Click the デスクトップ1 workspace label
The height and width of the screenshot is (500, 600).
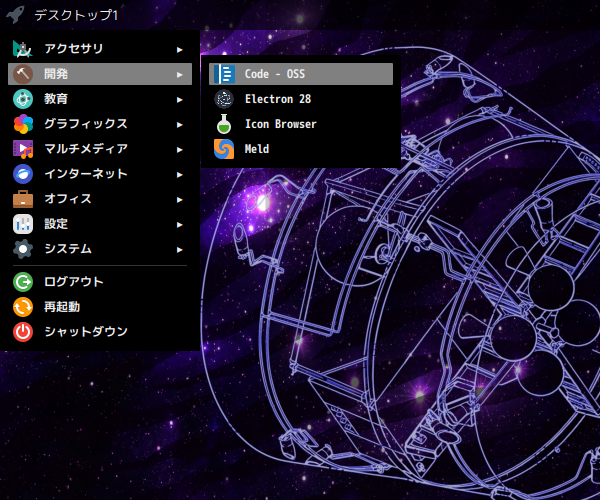(x=76, y=15)
